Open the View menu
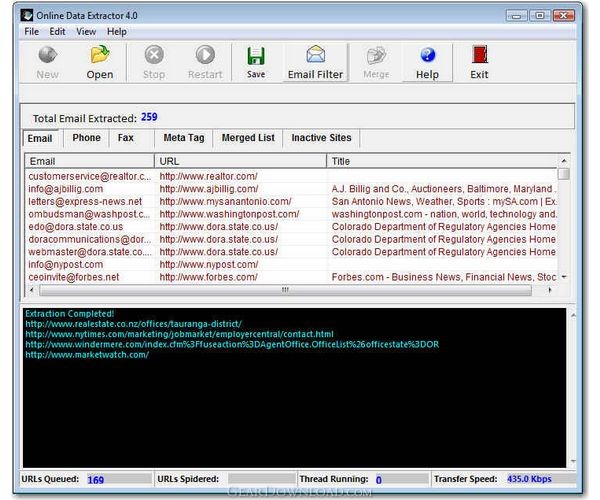The width and height of the screenshot is (600, 500). point(86,32)
